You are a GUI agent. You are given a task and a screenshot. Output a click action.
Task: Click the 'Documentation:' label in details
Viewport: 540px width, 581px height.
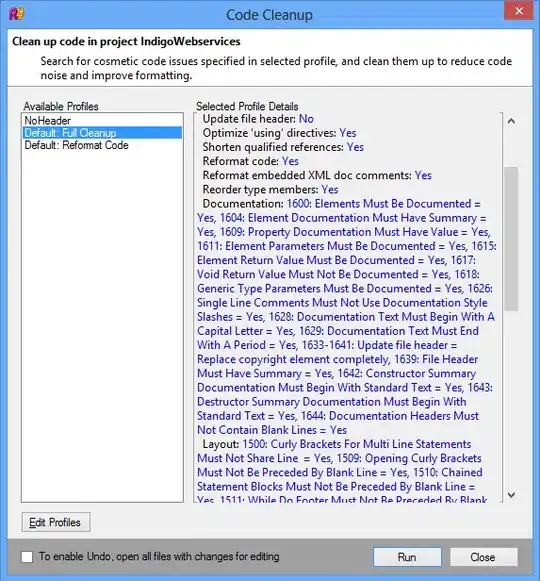click(243, 204)
